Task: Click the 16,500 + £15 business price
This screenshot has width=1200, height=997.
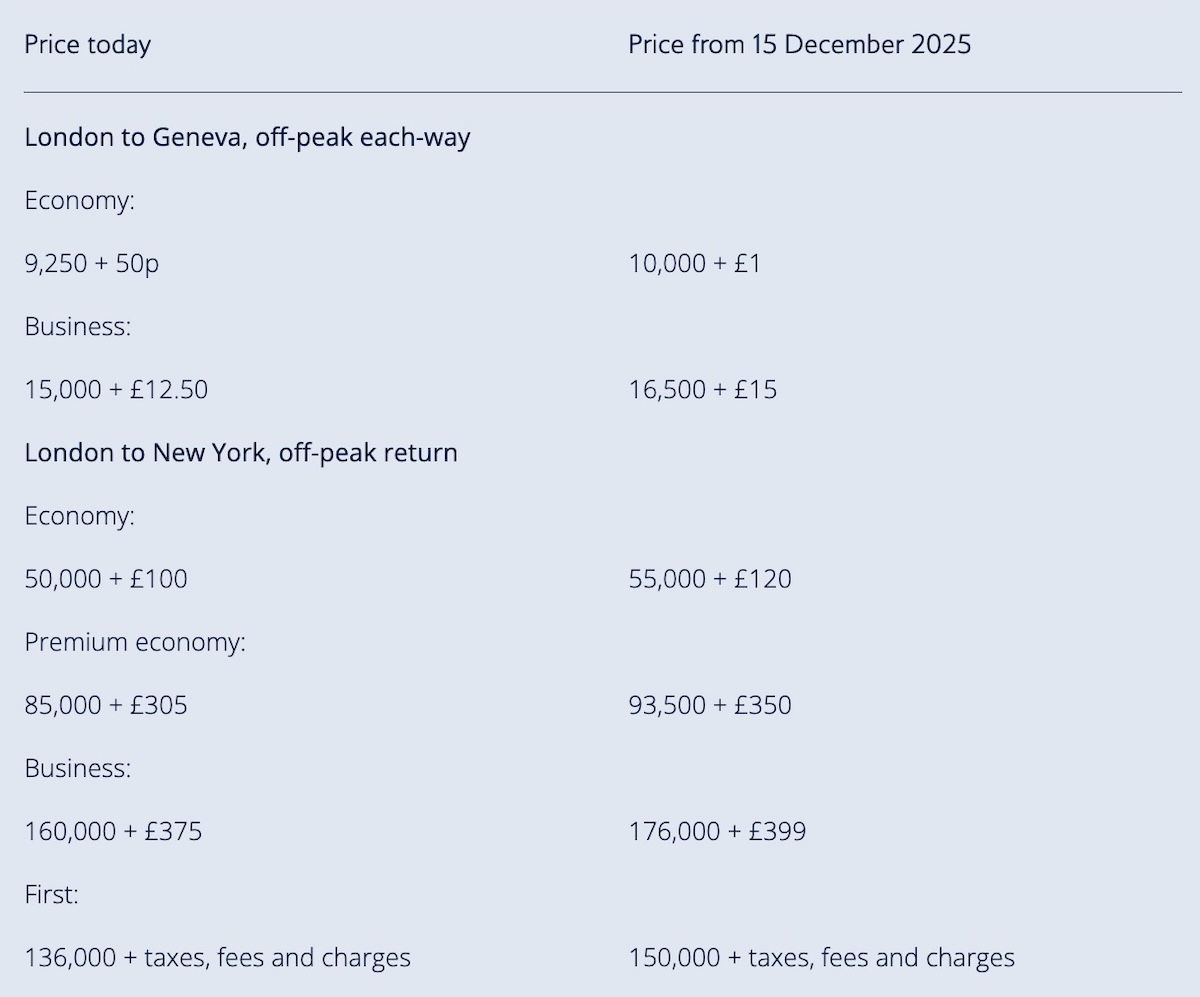Action: coord(702,390)
